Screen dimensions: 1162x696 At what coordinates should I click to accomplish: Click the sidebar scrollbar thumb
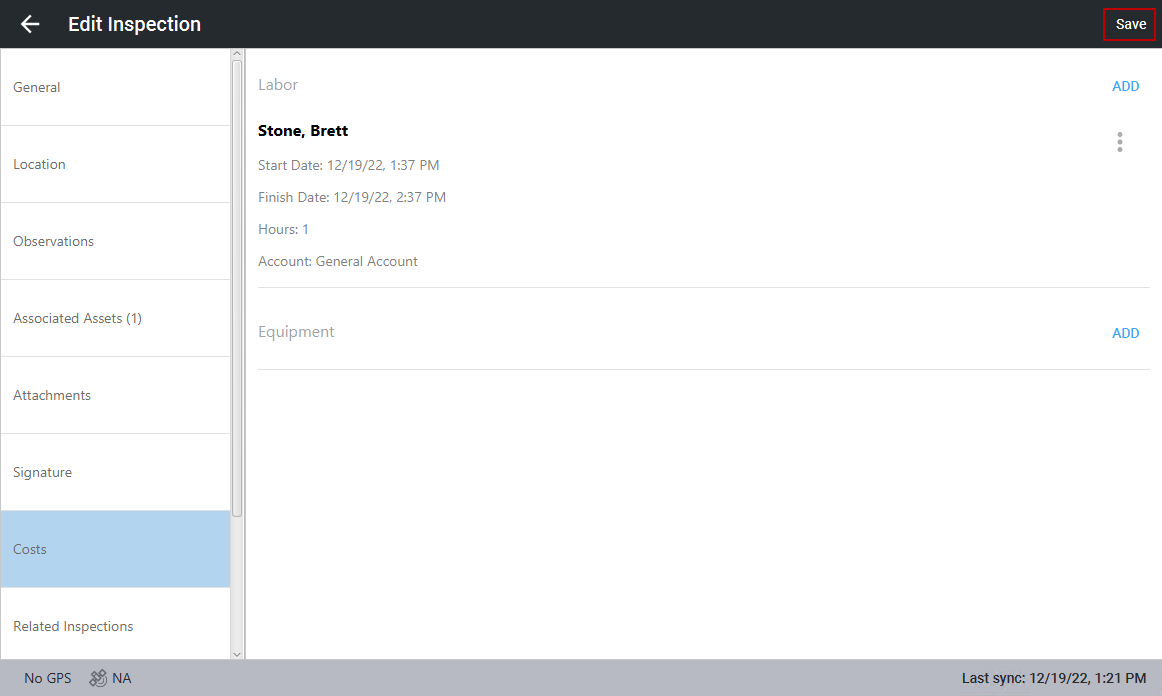237,288
